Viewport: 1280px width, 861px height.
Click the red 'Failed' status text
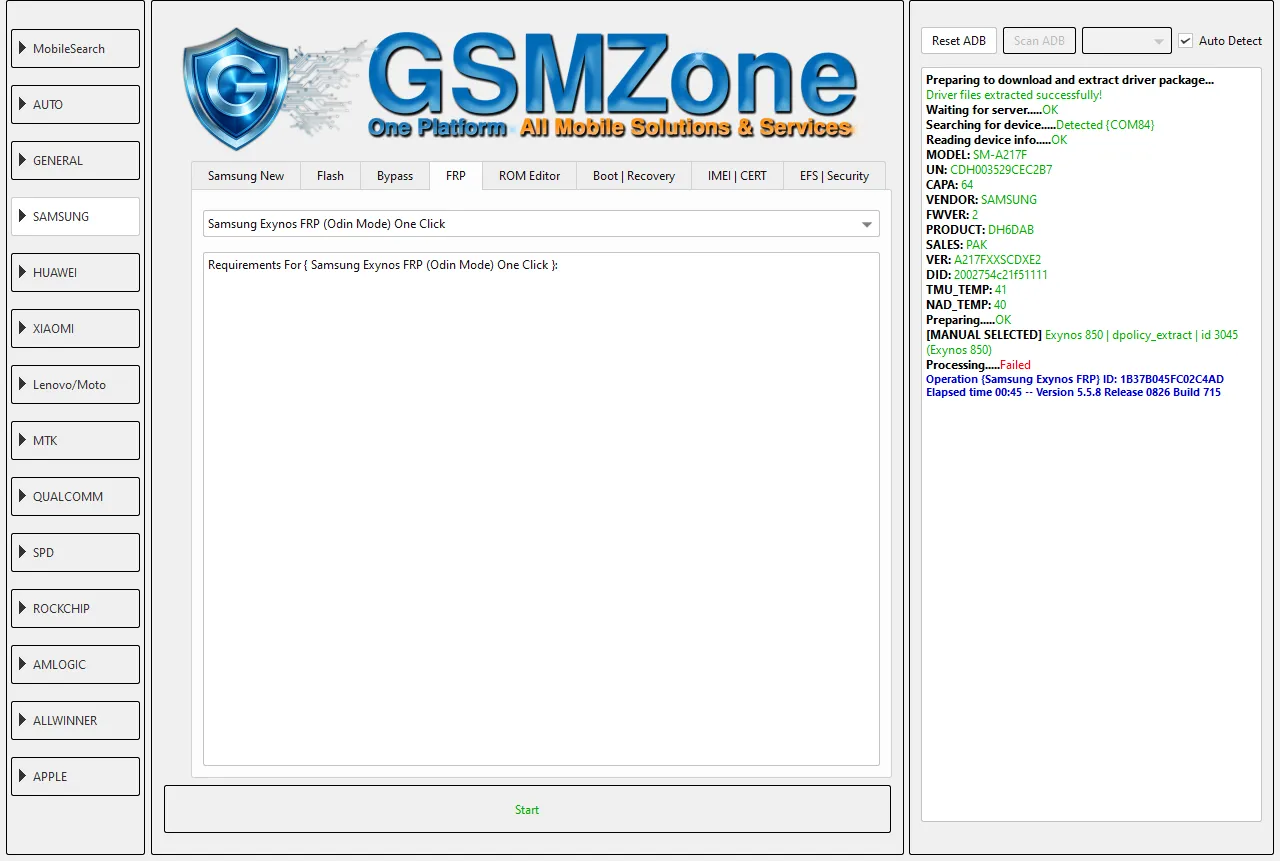(1015, 365)
